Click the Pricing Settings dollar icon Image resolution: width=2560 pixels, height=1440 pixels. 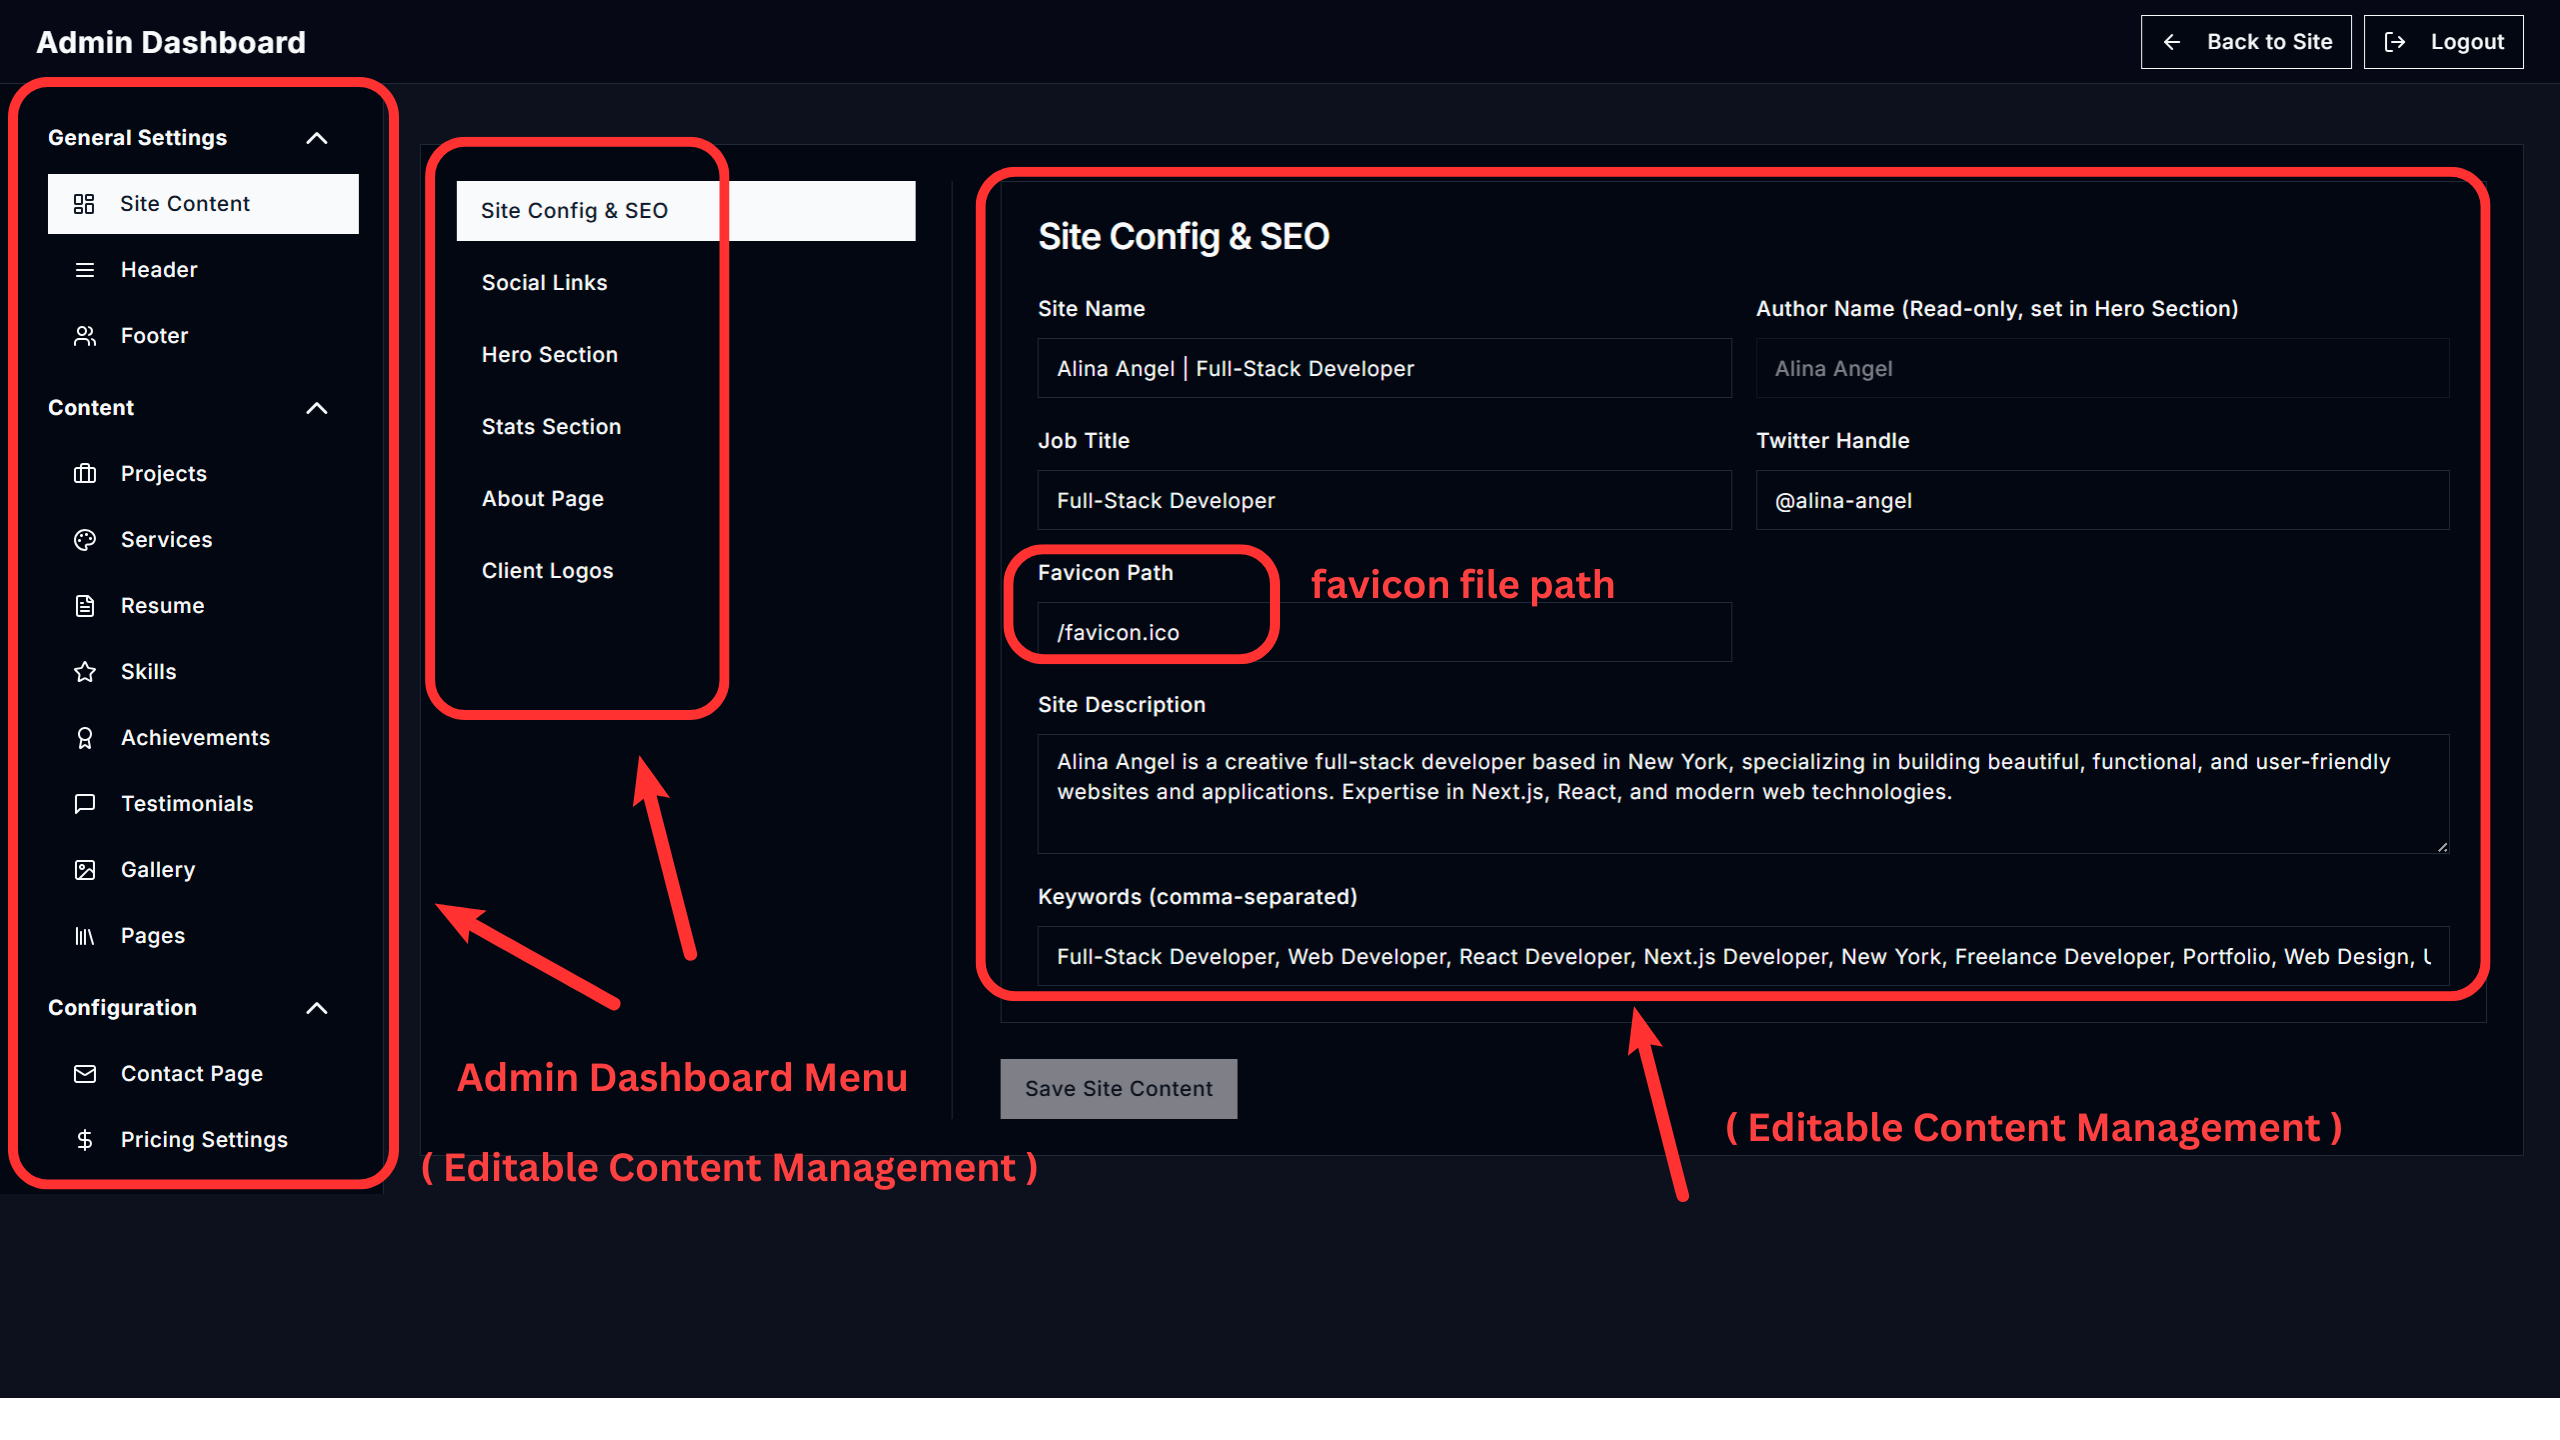point(85,1139)
